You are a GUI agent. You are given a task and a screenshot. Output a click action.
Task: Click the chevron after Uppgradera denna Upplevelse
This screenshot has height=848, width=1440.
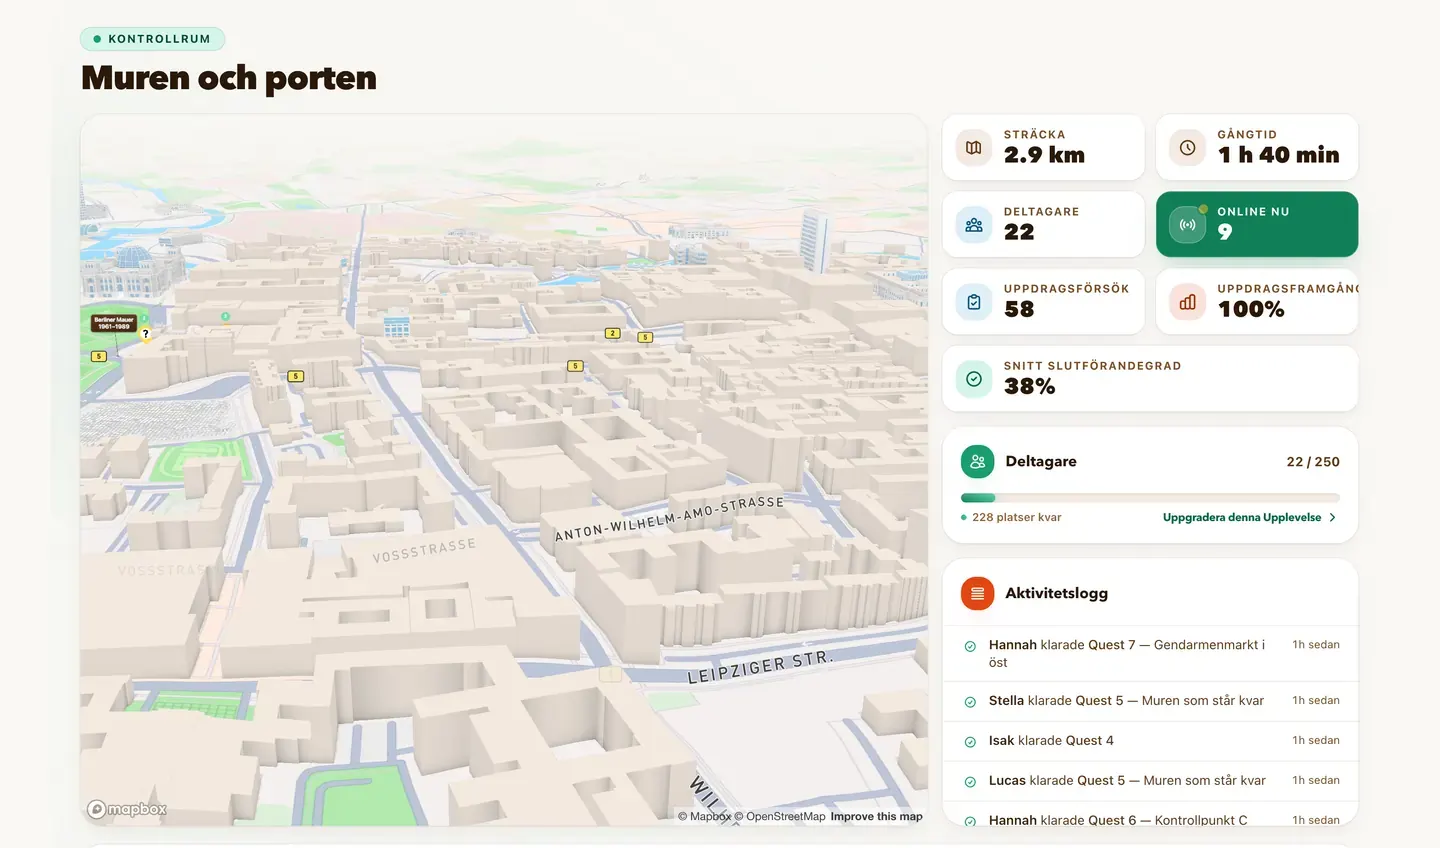point(1332,517)
